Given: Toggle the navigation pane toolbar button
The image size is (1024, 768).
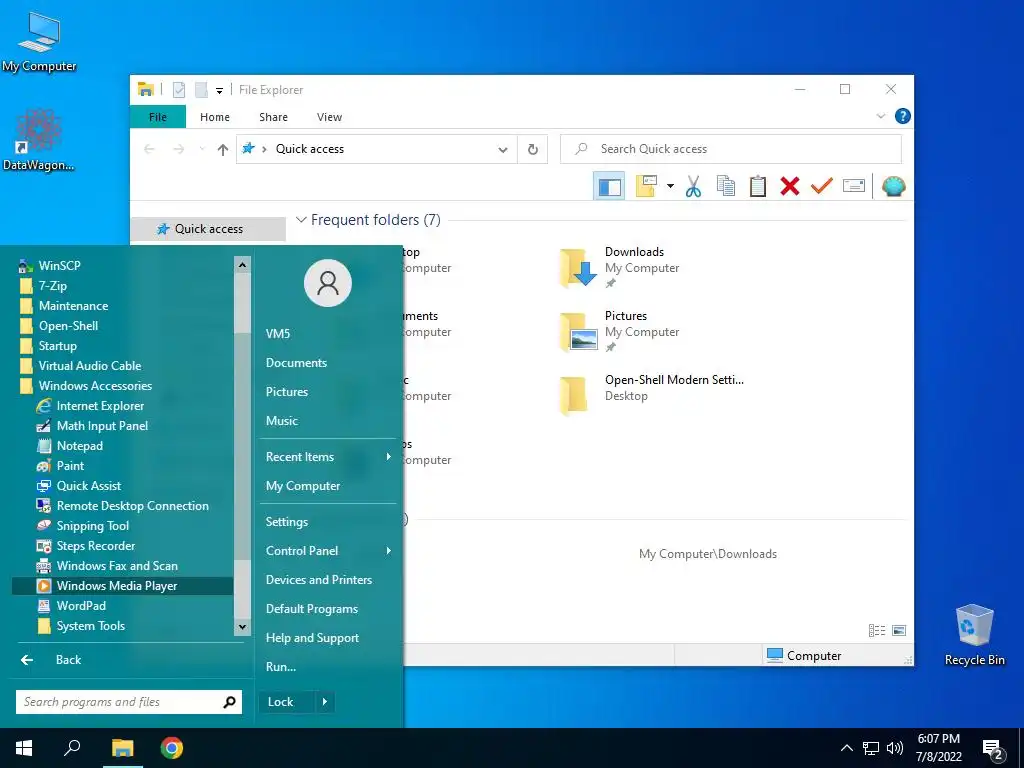Looking at the screenshot, I should tap(609, 187).
